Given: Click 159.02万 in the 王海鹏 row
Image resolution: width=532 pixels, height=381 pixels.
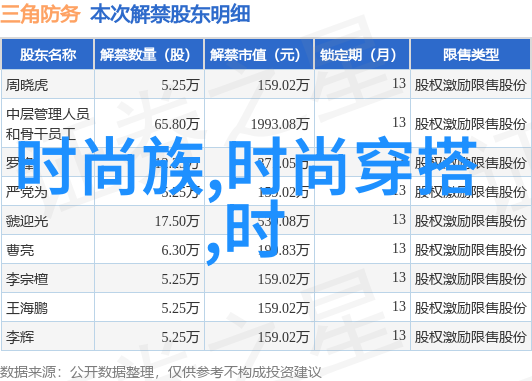Looking at the screenshot, I should coord(283,308).
